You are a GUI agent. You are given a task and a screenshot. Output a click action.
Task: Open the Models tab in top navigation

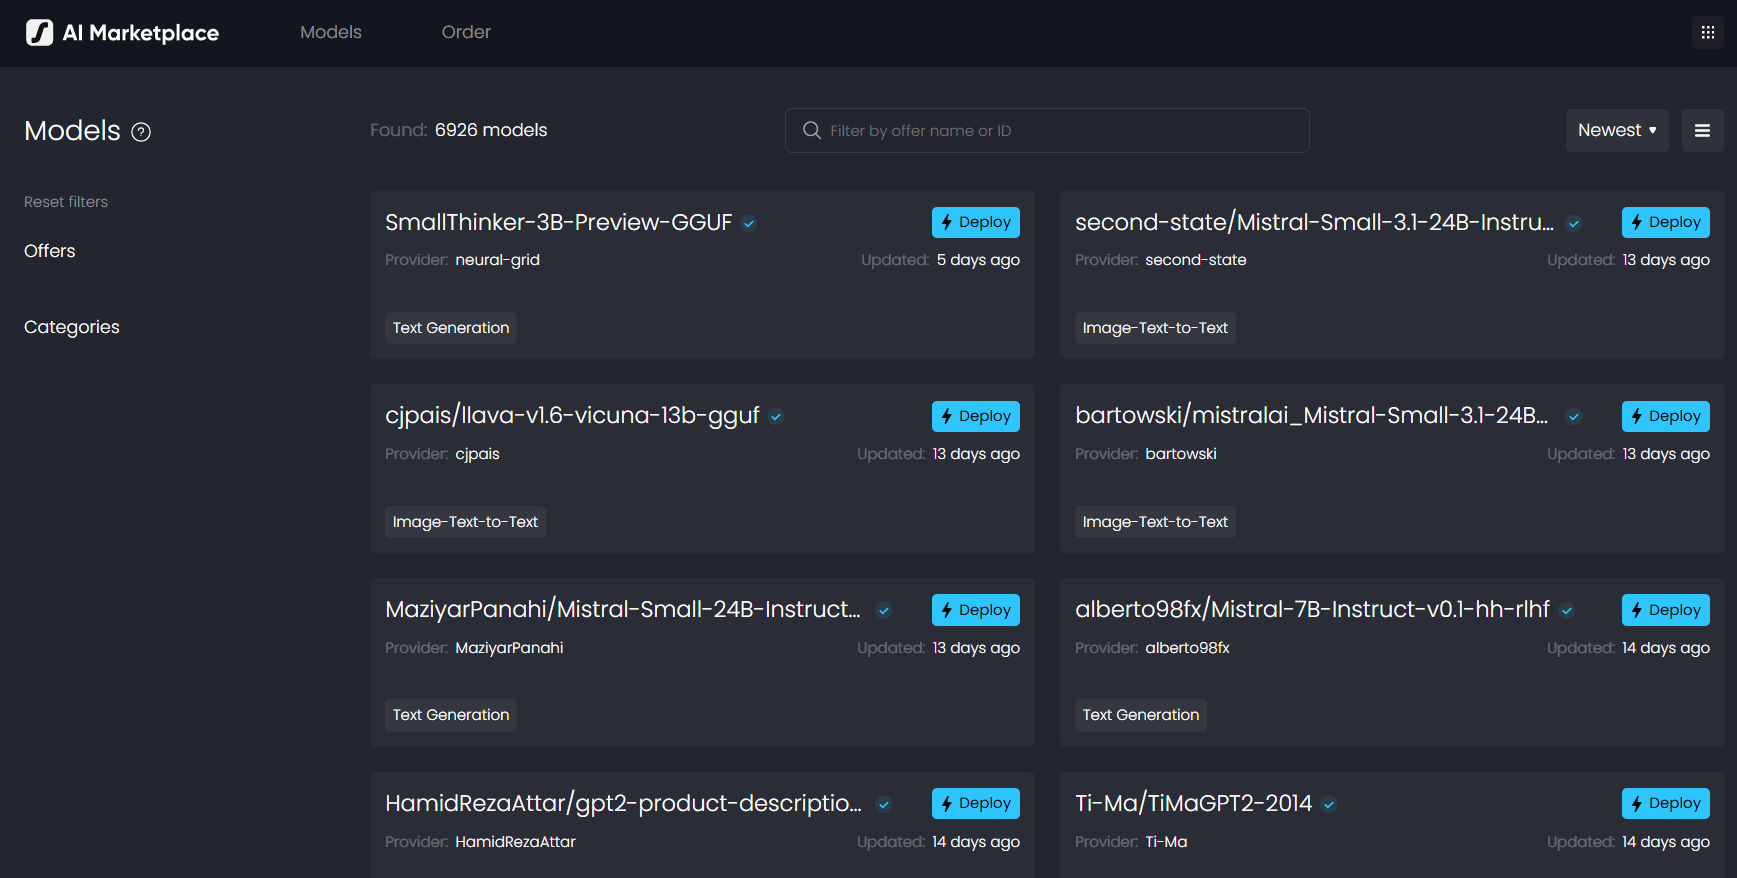point(331,32)
